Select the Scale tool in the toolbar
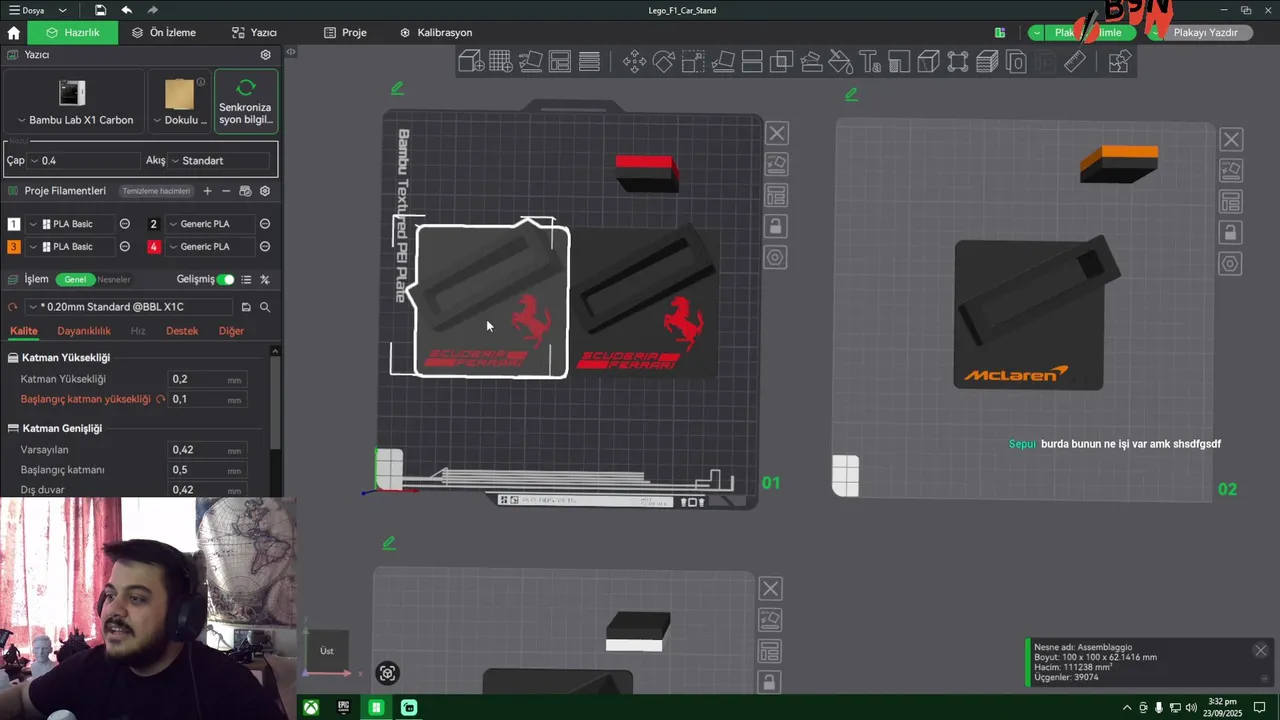Viewport: 1280px width, 720px height. (x=693, y=62)
